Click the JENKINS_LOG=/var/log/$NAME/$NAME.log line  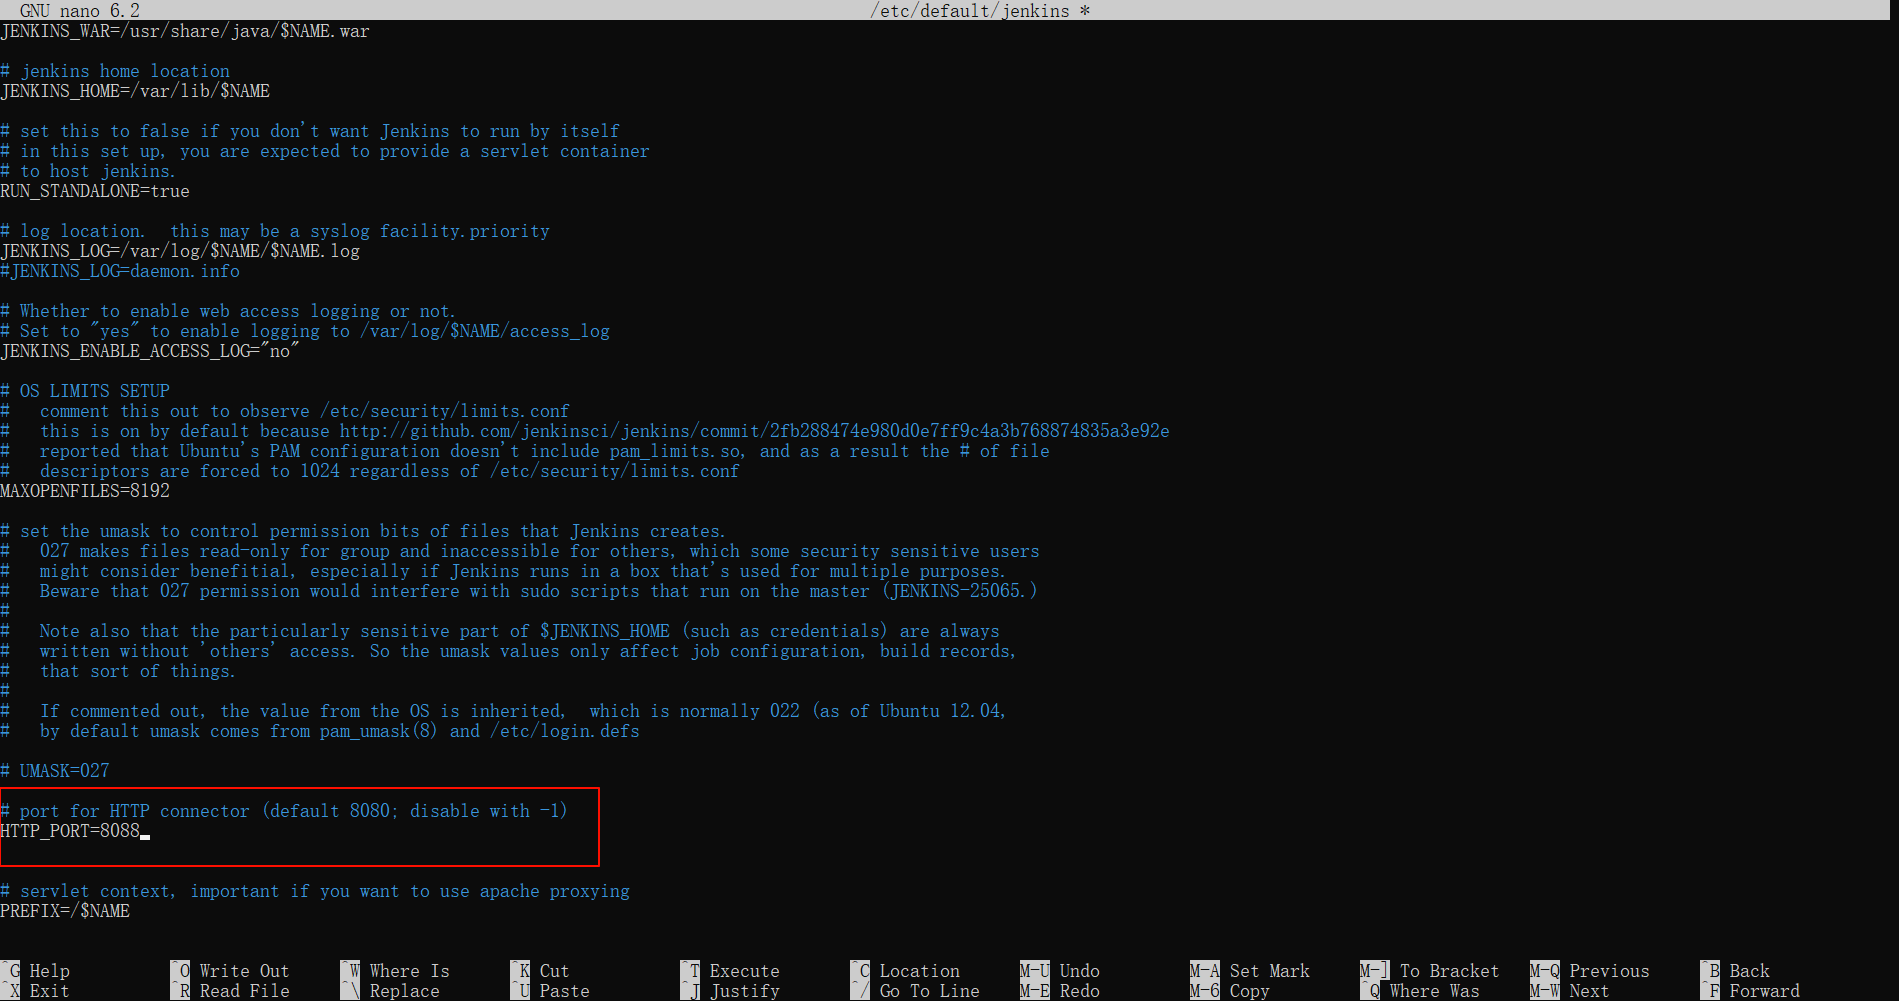pyautogui.click(x=180, y=251)
